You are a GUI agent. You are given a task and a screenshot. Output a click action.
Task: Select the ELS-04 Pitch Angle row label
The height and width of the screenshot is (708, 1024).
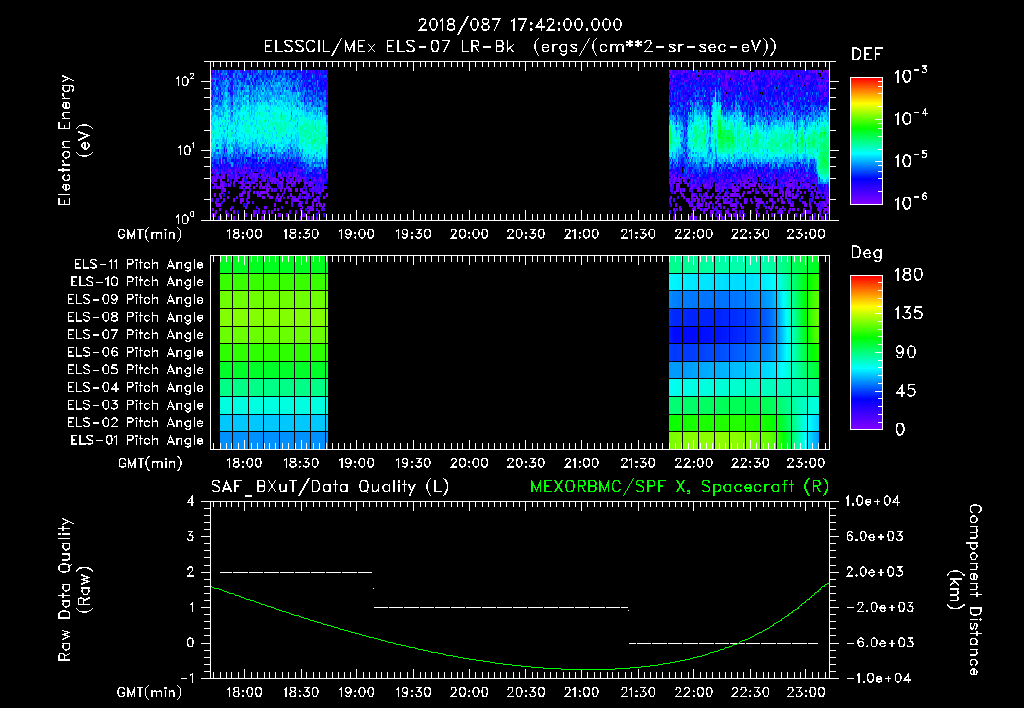point(135,387)
